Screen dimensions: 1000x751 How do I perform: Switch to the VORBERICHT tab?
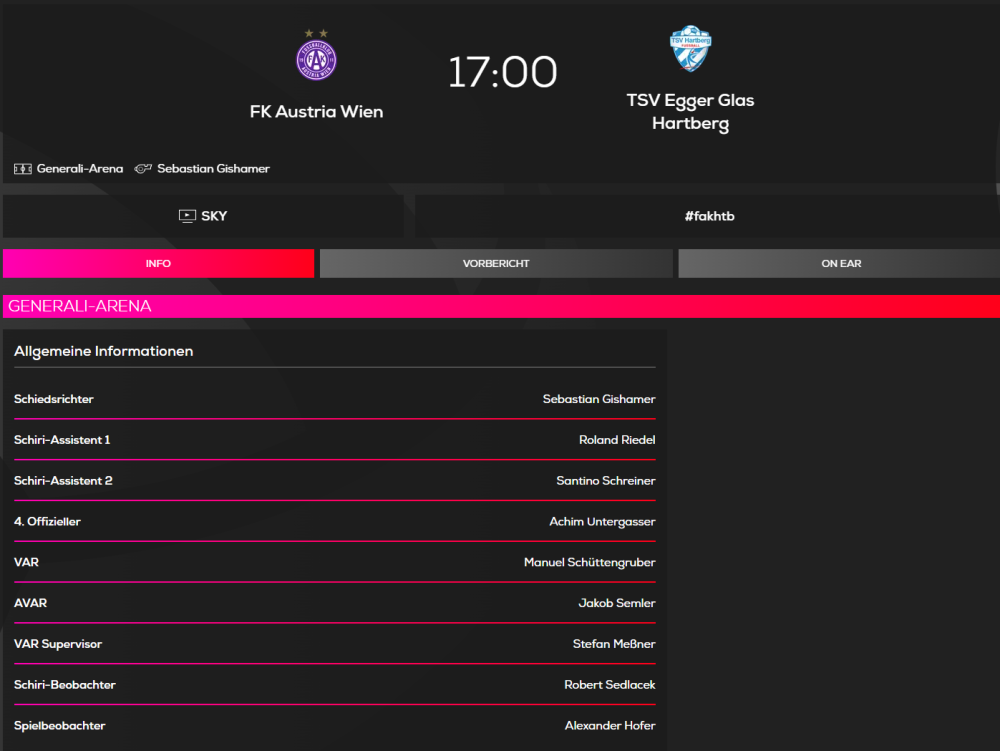(x=496, y=264)
